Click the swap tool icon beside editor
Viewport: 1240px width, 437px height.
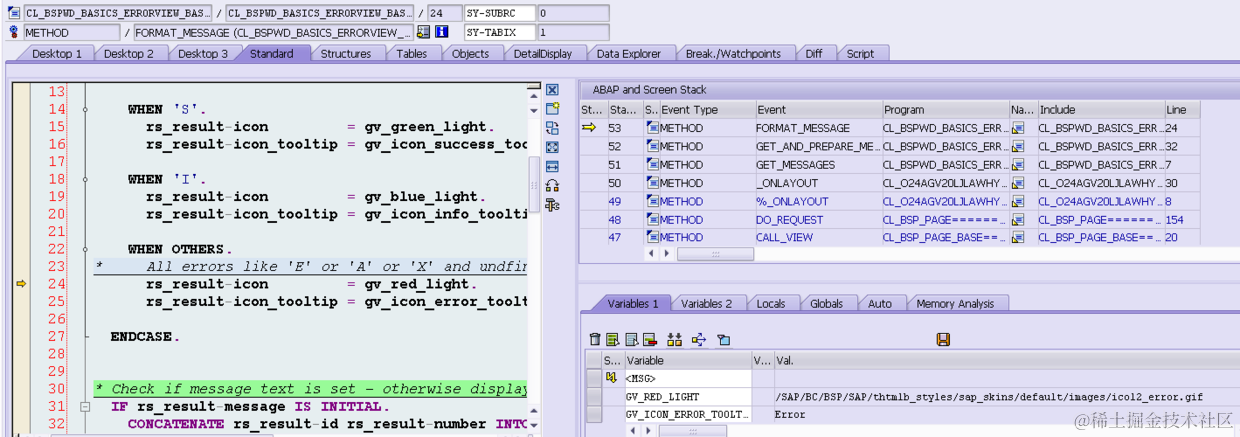(552, 128)
